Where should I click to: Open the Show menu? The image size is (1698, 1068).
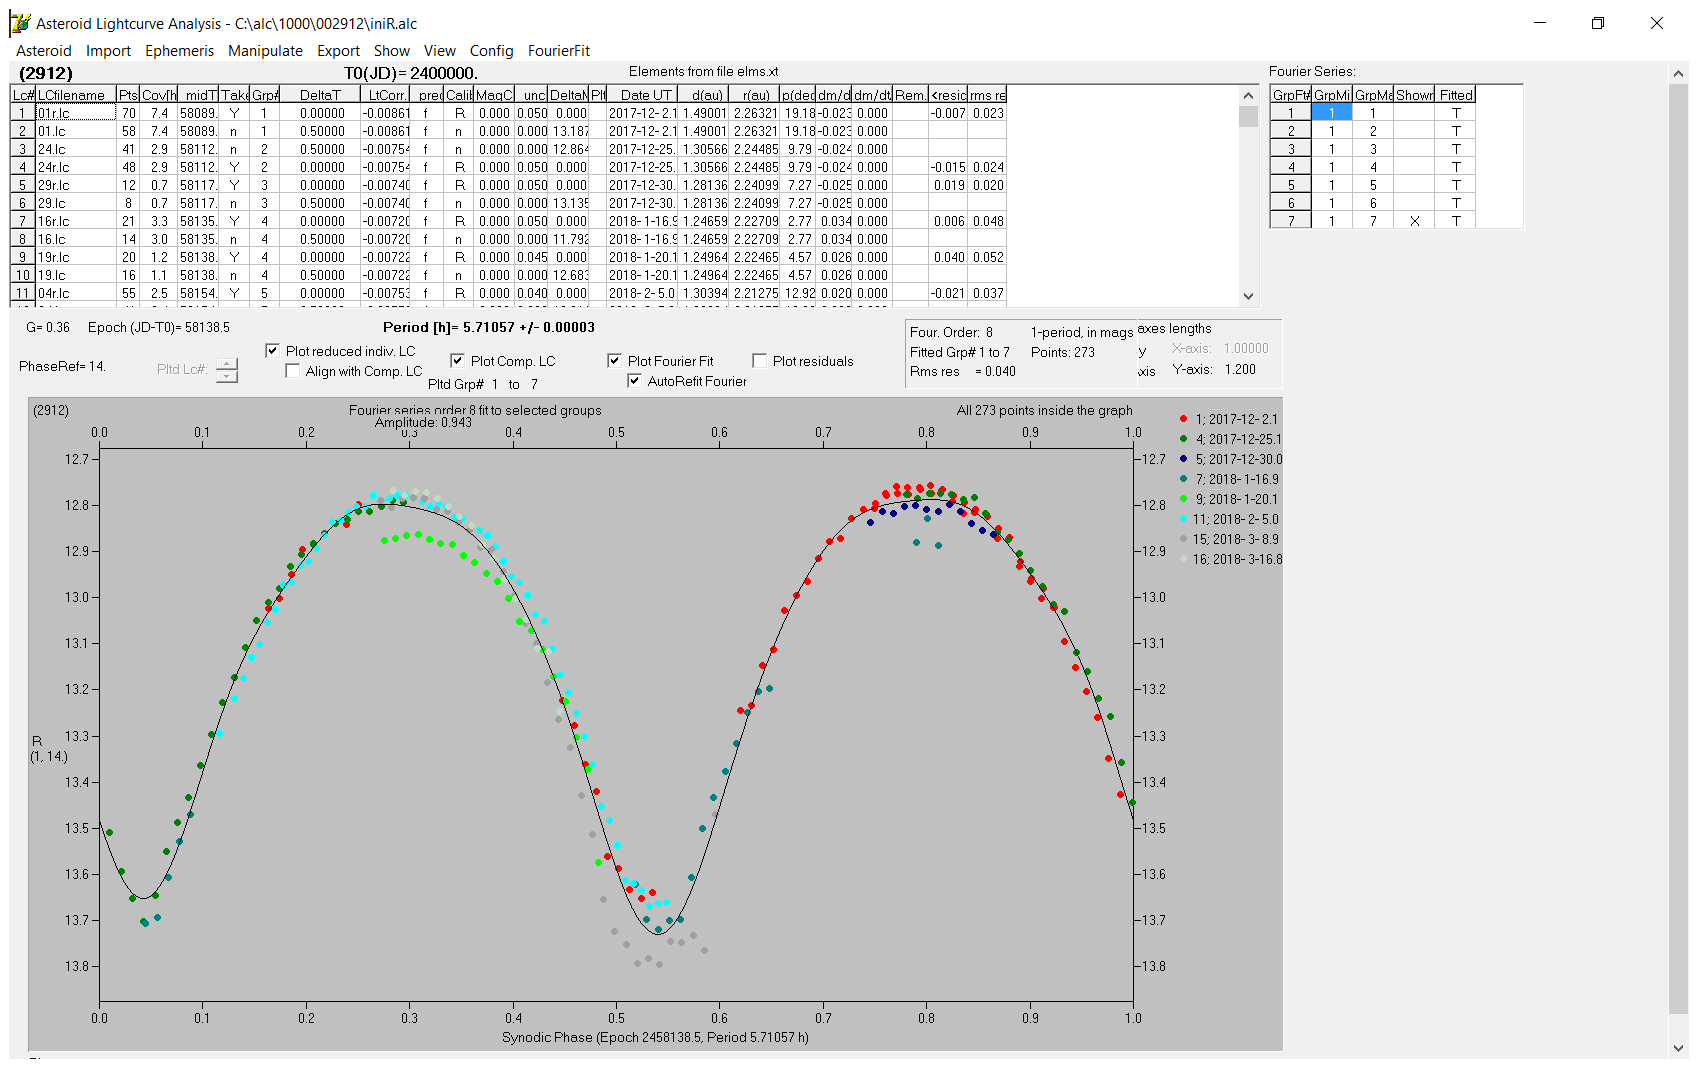(x=392, y=51)
